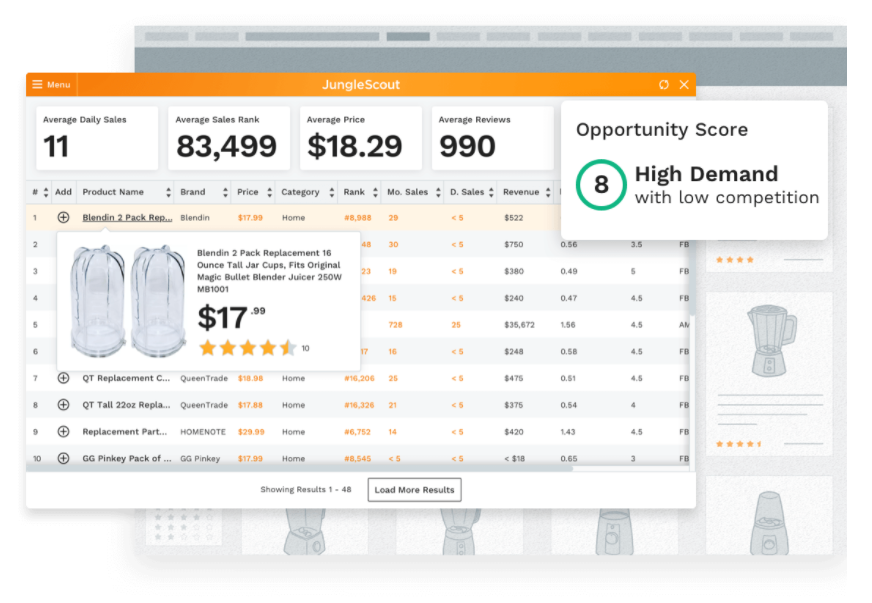This screenshot has width=872, height=603.
Task: Click rank #6,752 in row 9
Action: 357,432
